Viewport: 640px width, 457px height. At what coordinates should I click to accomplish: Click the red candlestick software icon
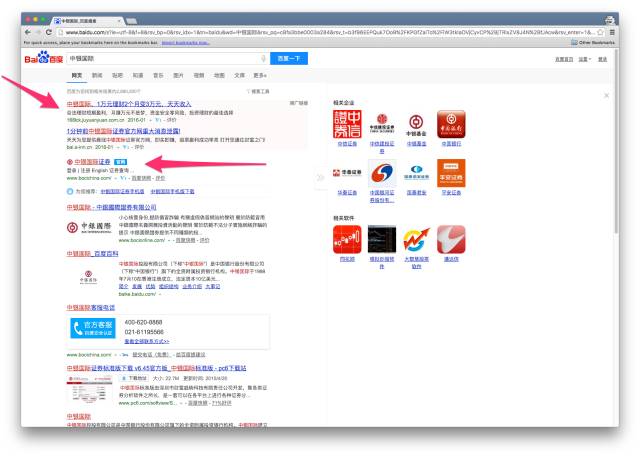click(x=347, y=239)
